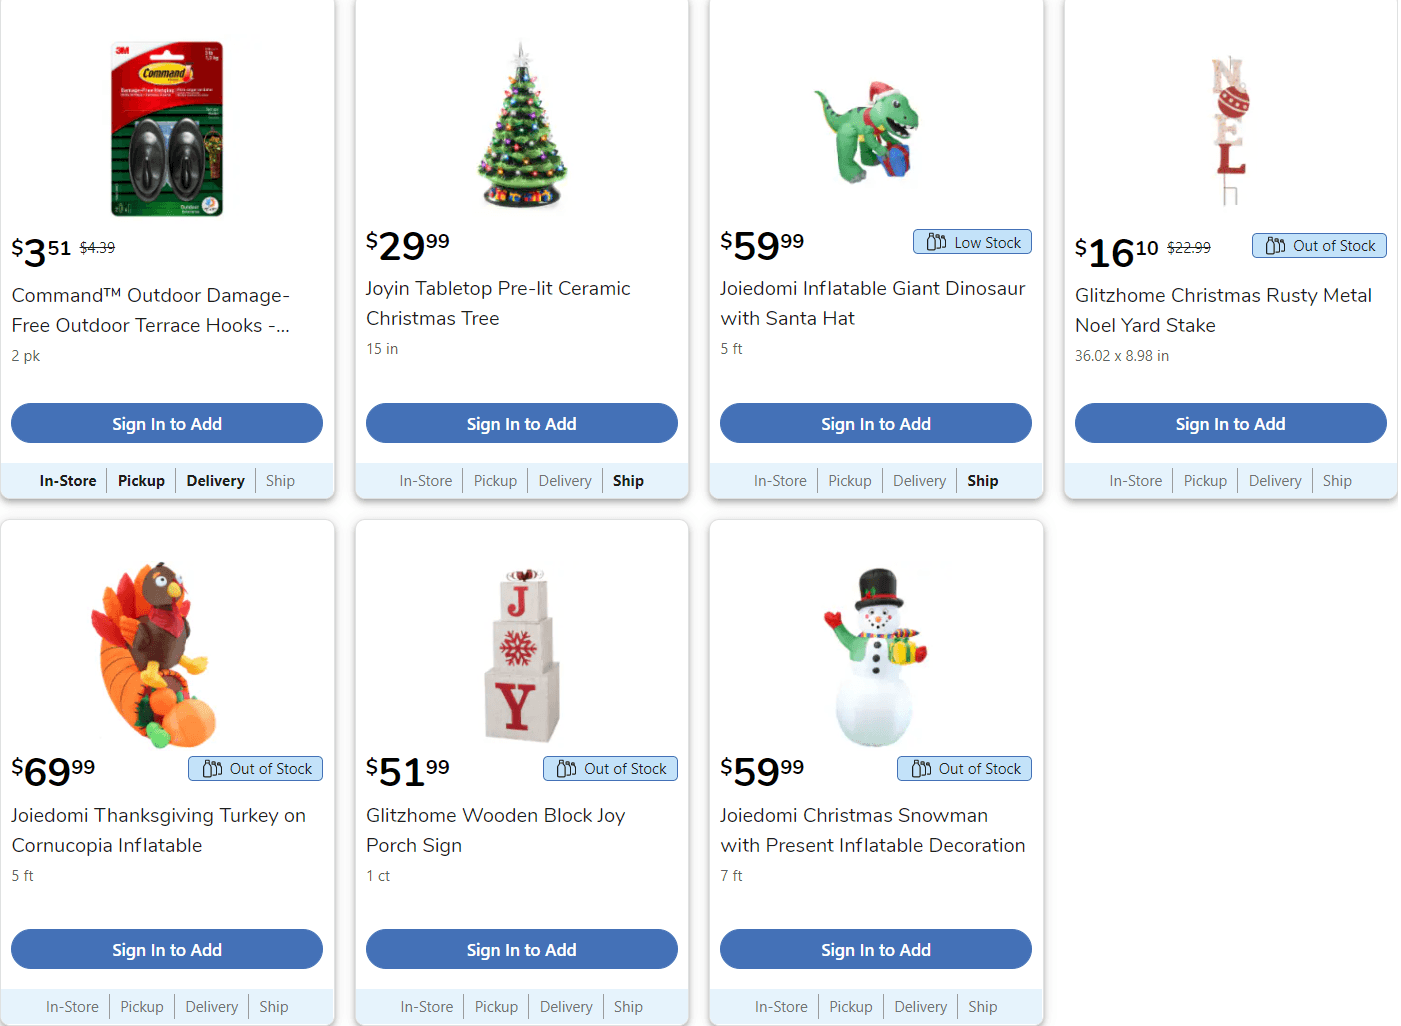
Task: Select Pickup option for the Command hooks
Action: coord(140,480)
